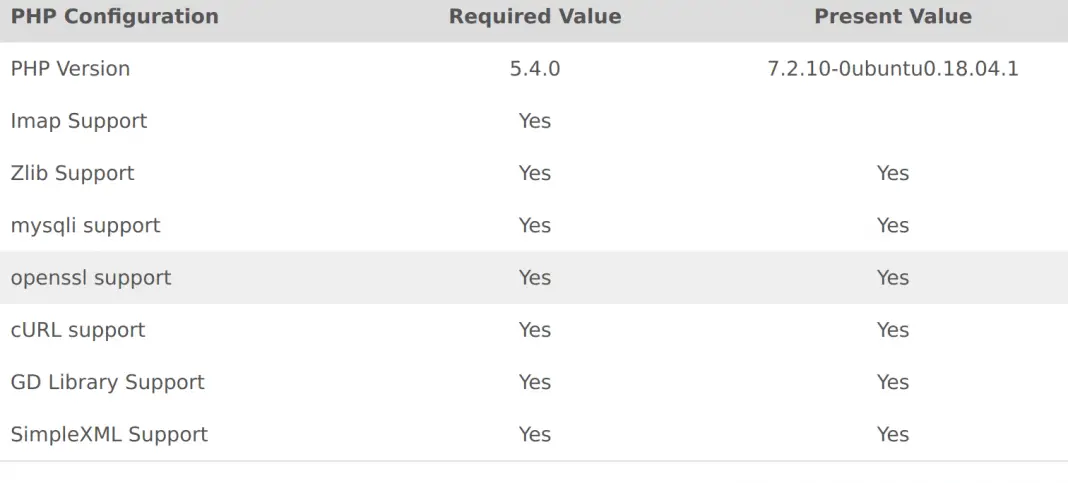The height and width of the screenshot is (483, 1068).
Task: Click the present Yes for Zlib Support
Action: [892, 173]
